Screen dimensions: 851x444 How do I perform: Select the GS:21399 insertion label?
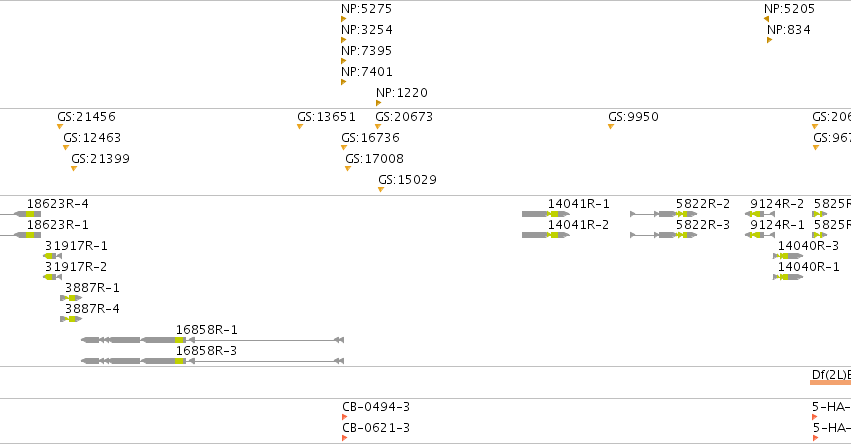click(100, 159)
